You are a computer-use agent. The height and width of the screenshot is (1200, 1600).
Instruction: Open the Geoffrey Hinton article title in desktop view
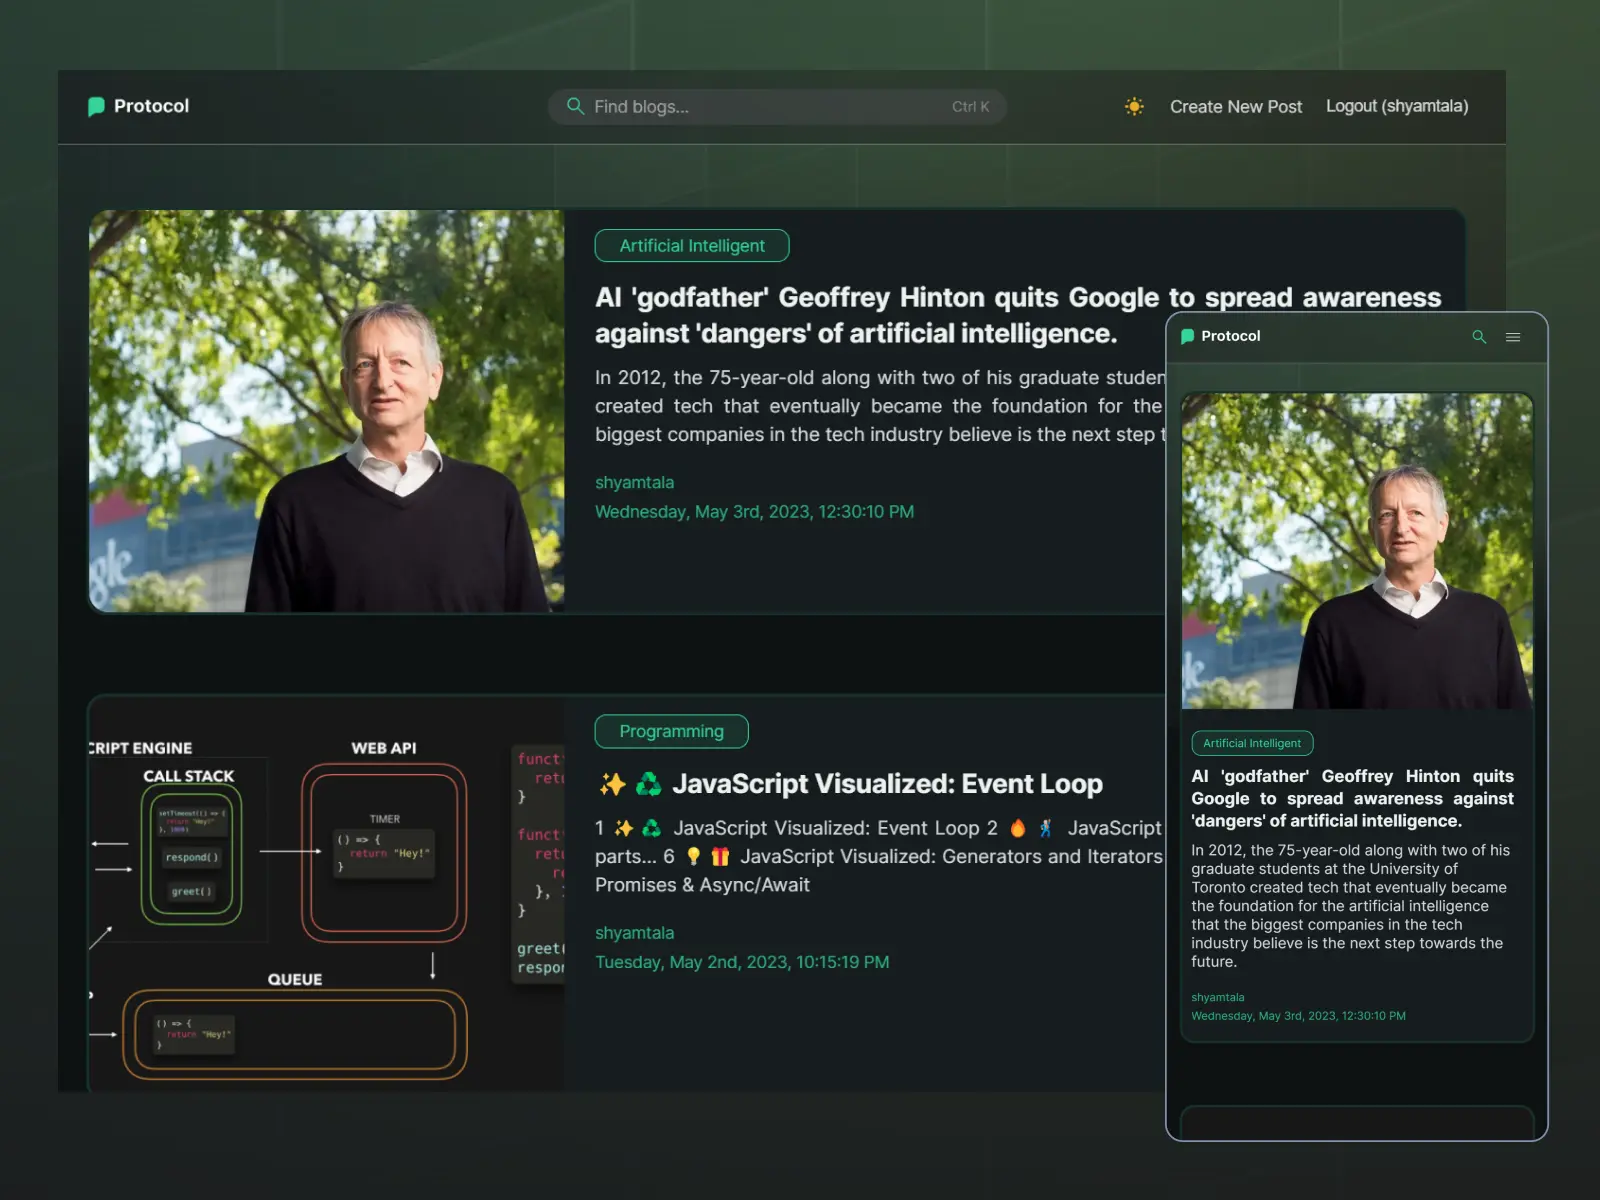[x=1018, y=315]
